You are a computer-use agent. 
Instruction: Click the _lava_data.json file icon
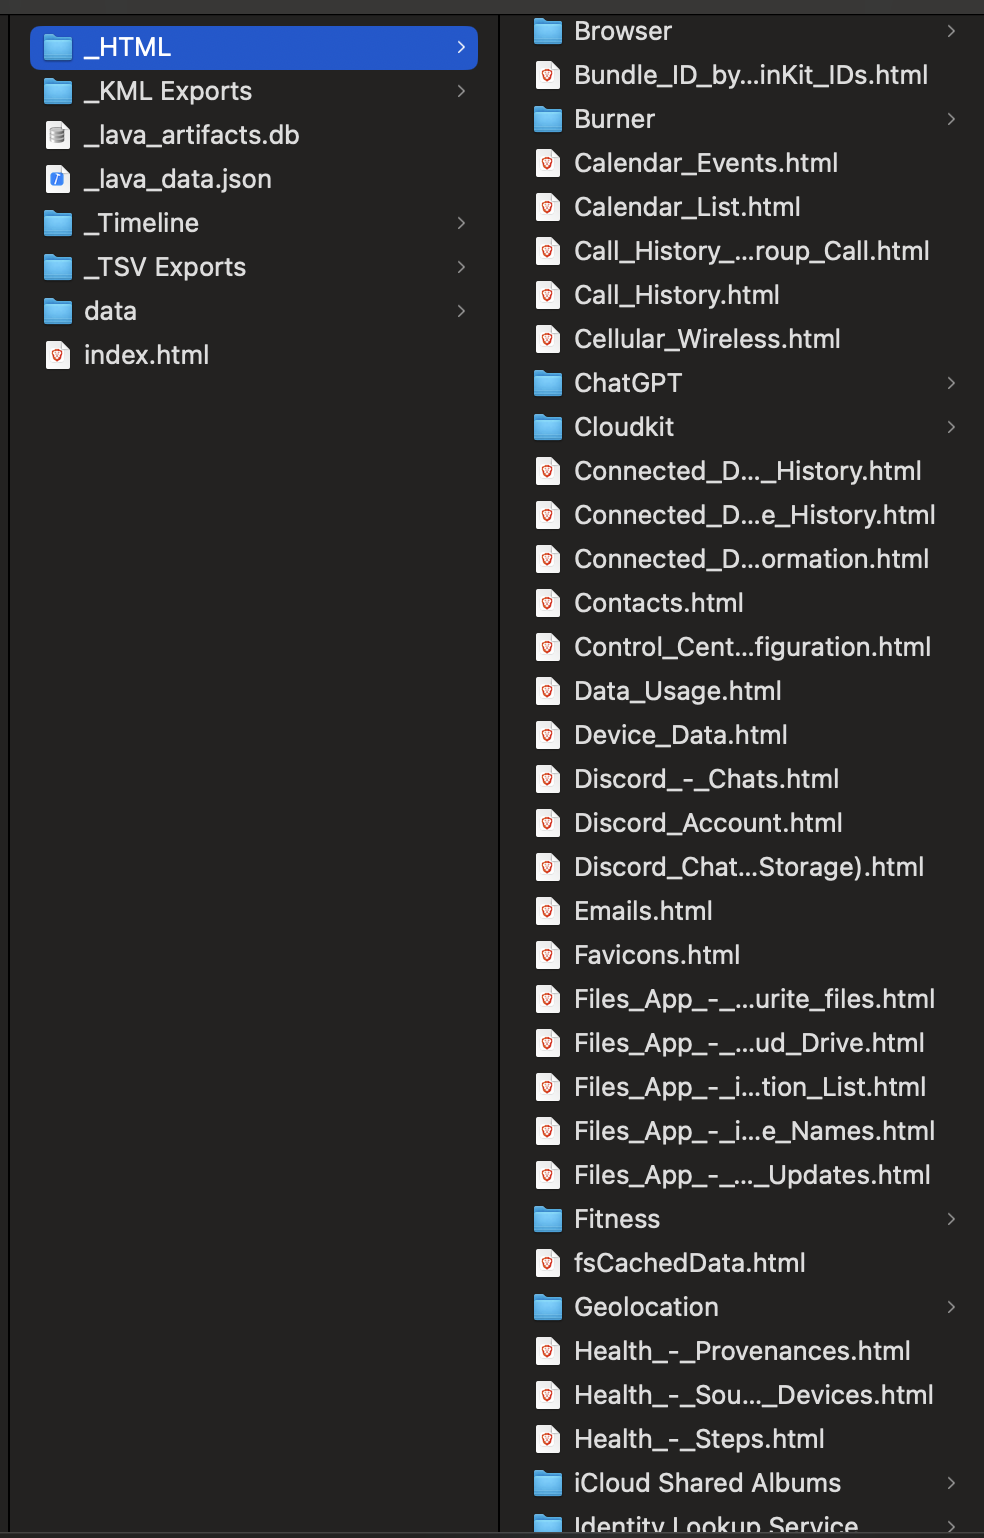click(x=58, y=179)
